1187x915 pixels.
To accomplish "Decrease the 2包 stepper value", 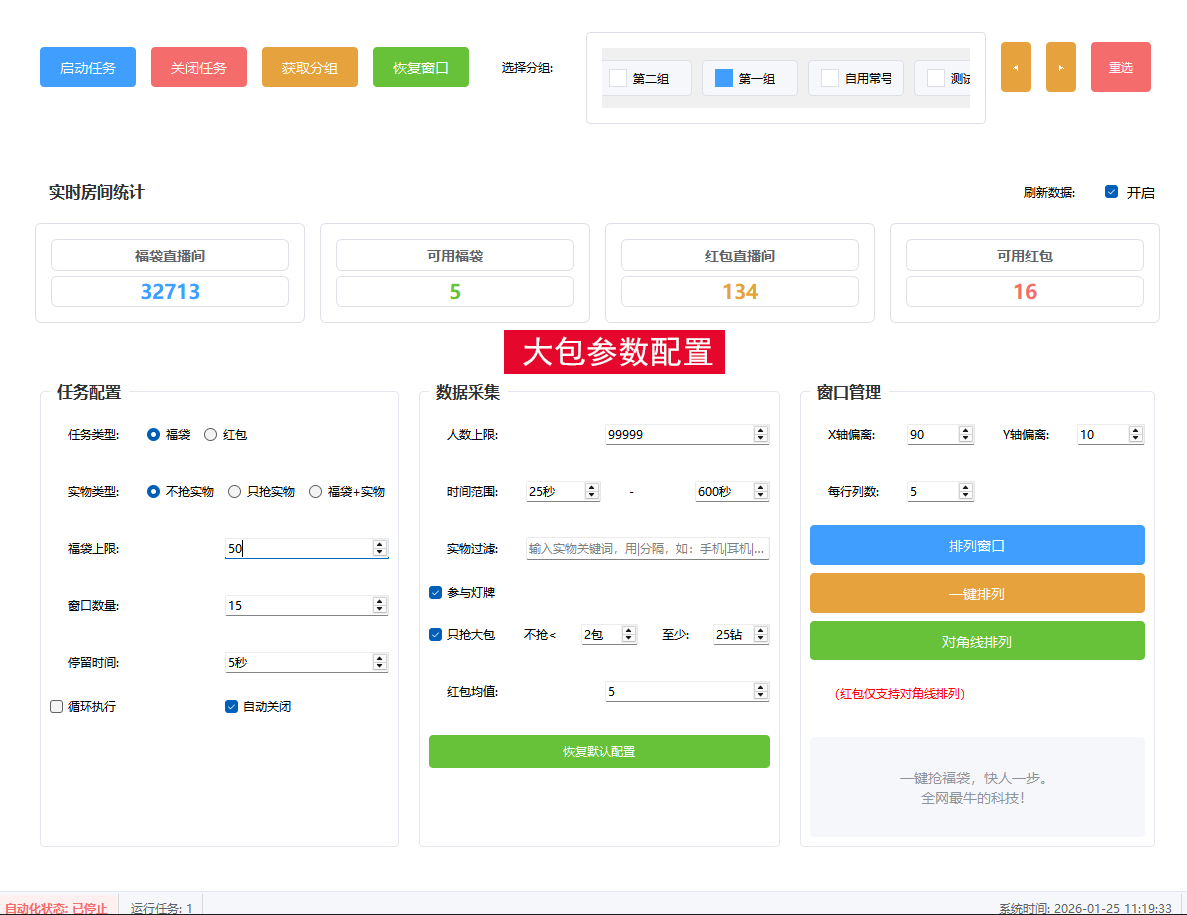I will tap(628, 639).
